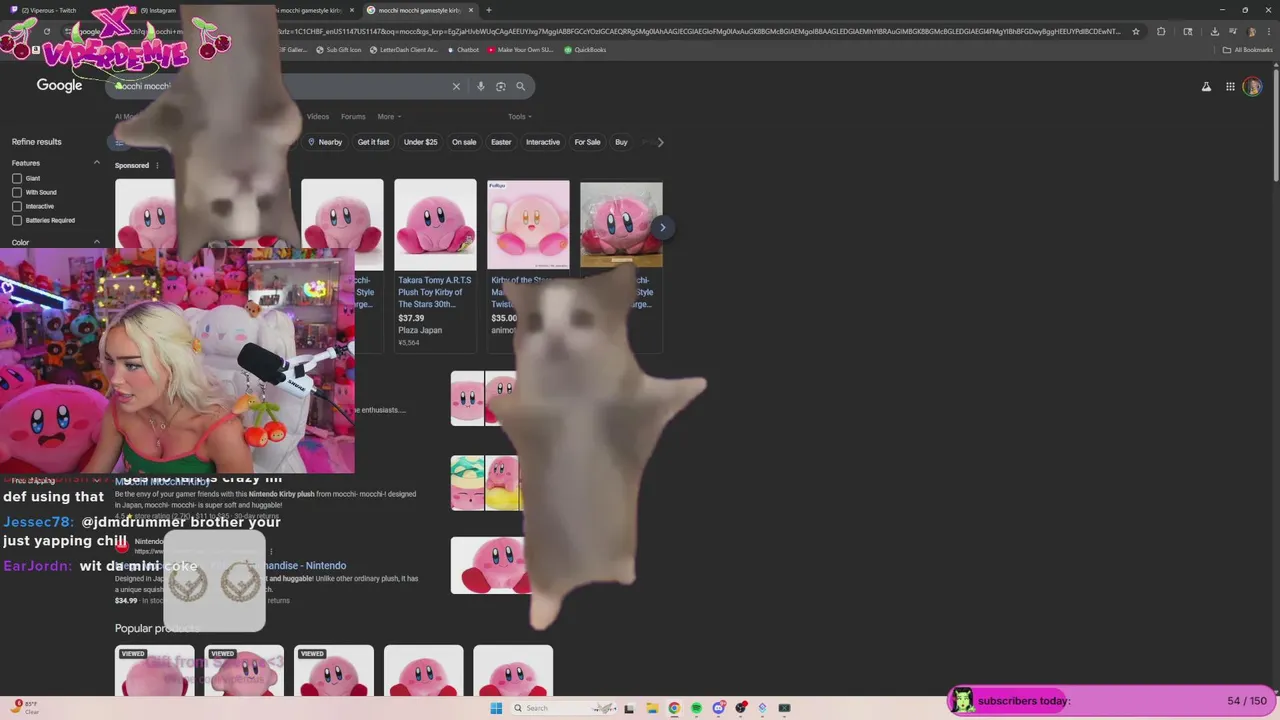Check the Interactive feature filter

17,206
